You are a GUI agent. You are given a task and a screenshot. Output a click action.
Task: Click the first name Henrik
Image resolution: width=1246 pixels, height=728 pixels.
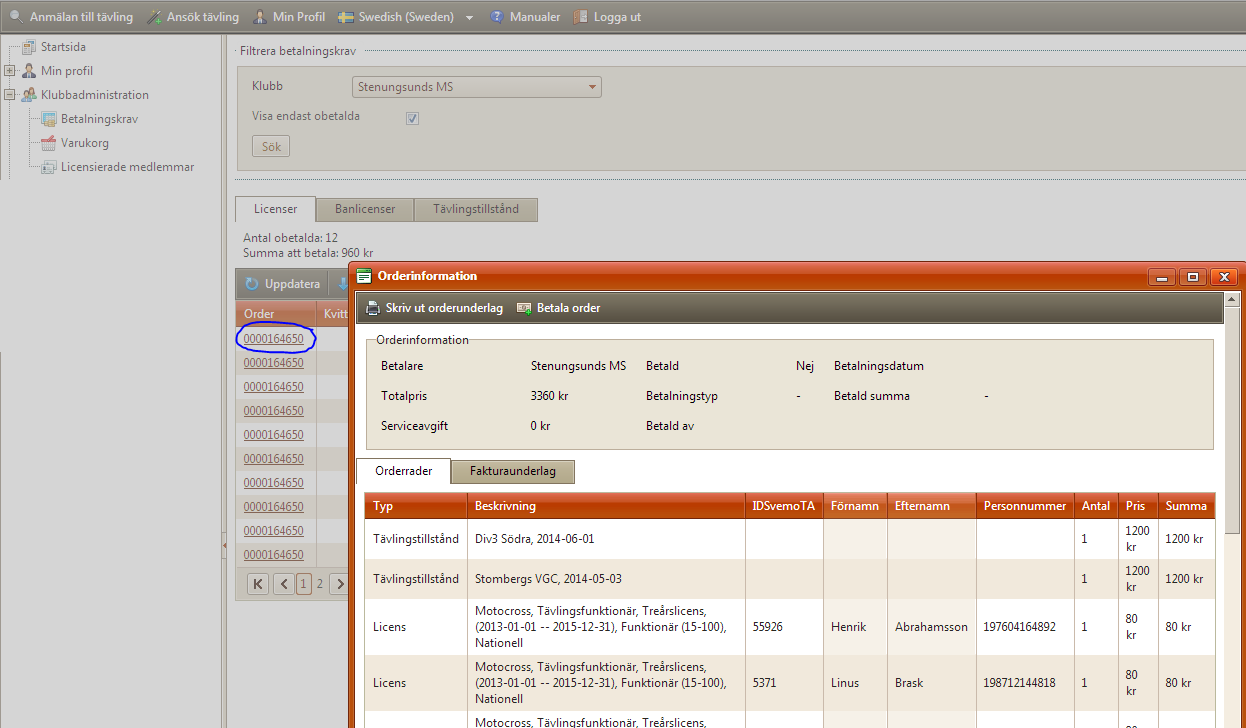[849, 627]
